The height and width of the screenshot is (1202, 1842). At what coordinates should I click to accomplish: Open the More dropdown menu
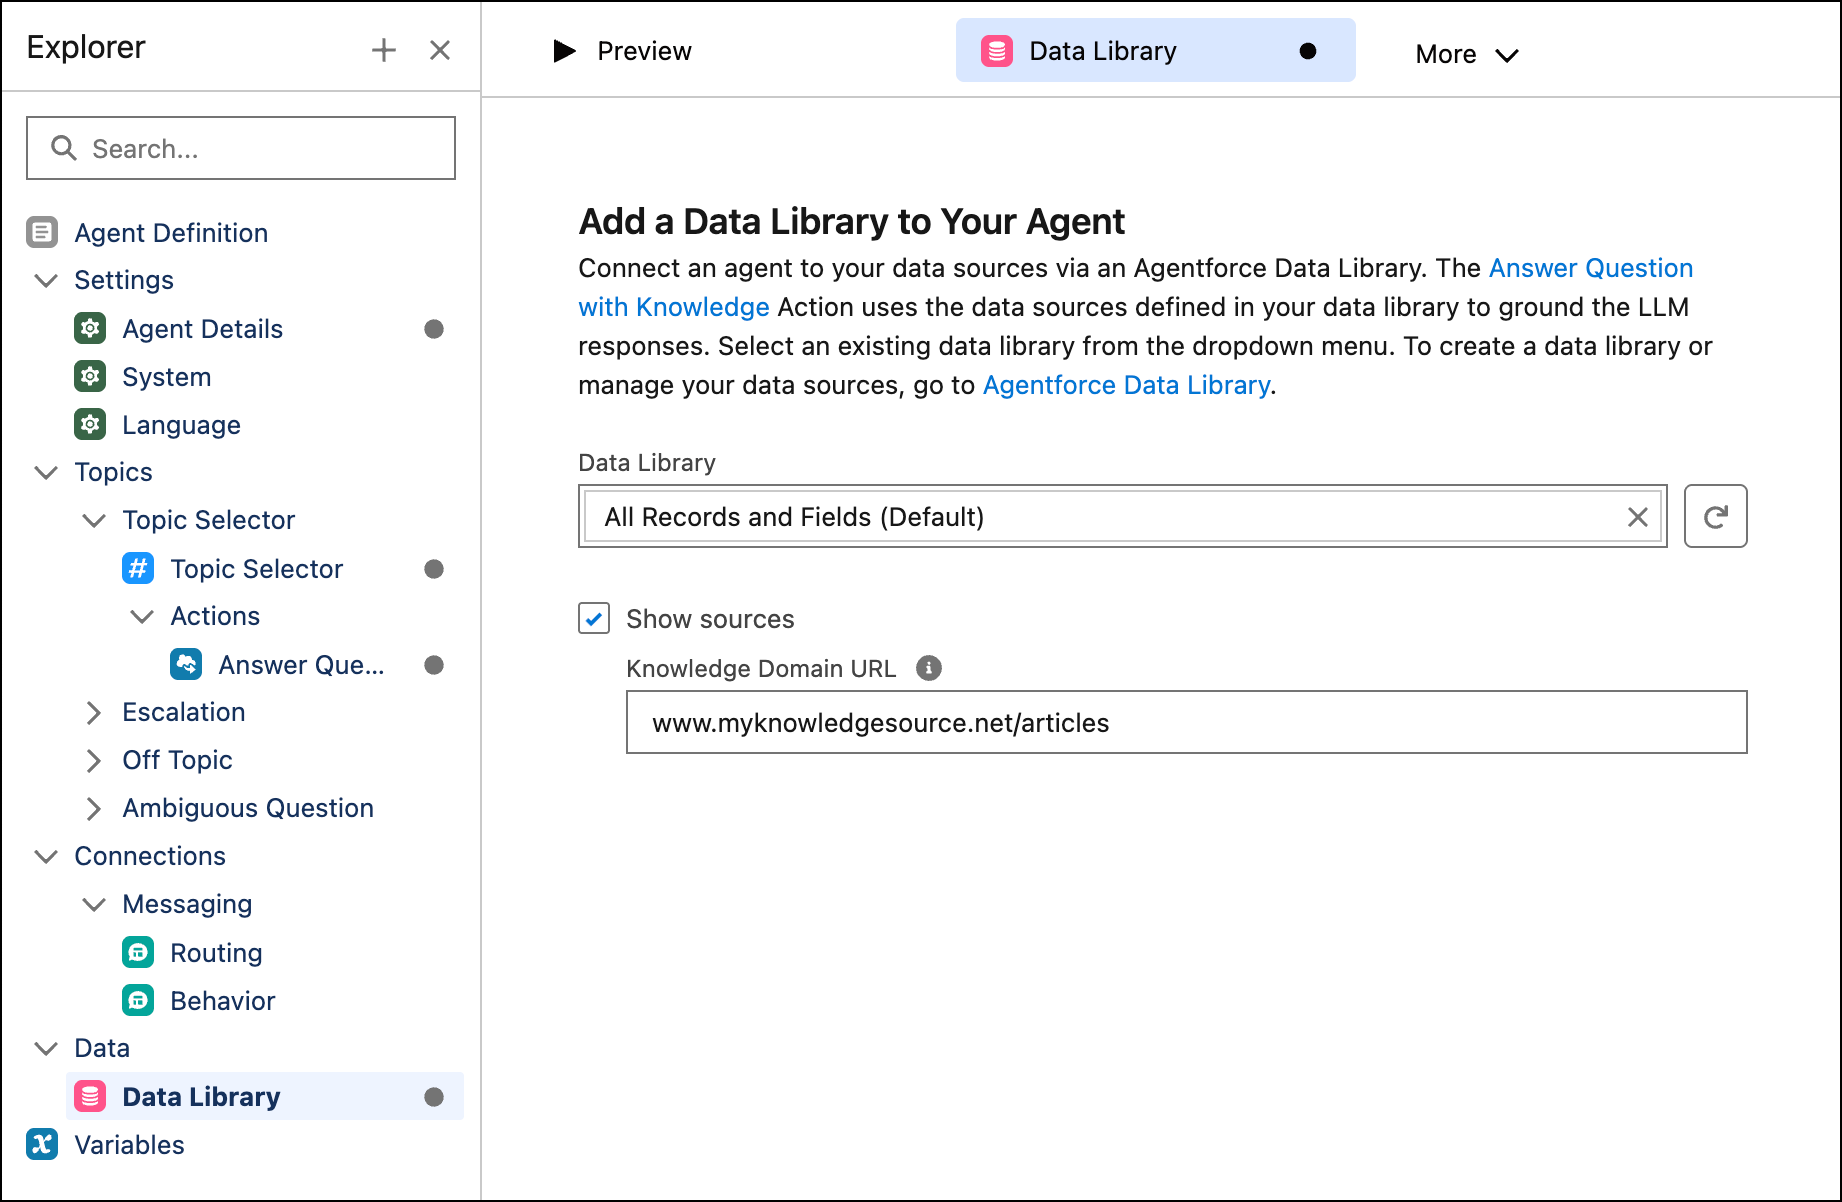[x=1467, y=54]
